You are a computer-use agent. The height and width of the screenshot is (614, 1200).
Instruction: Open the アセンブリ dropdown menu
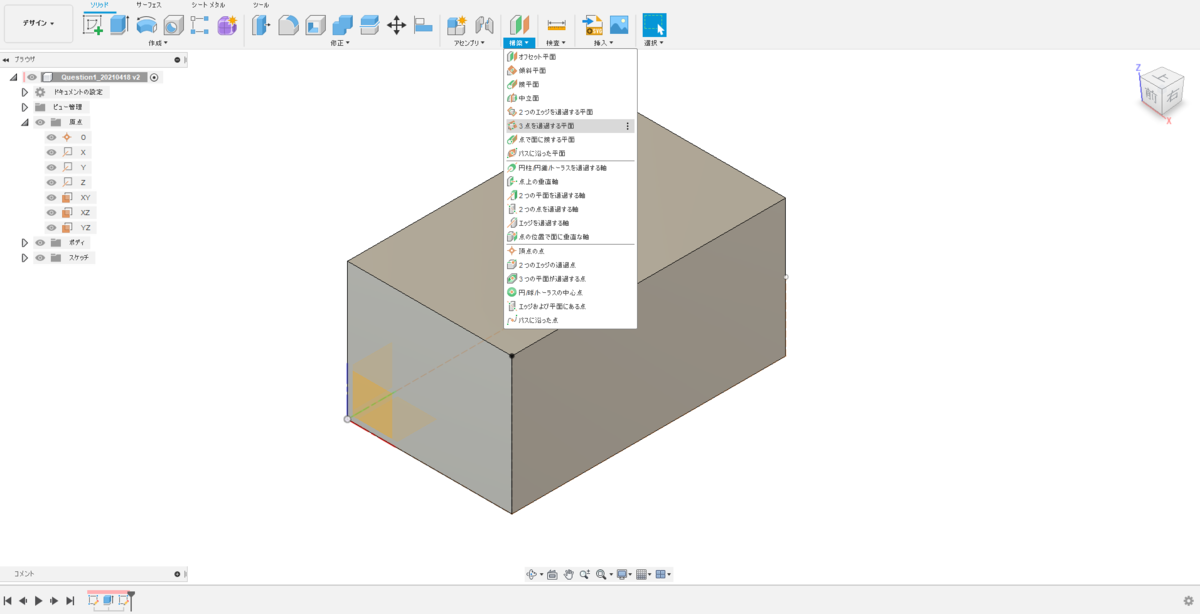pos(468,43)
